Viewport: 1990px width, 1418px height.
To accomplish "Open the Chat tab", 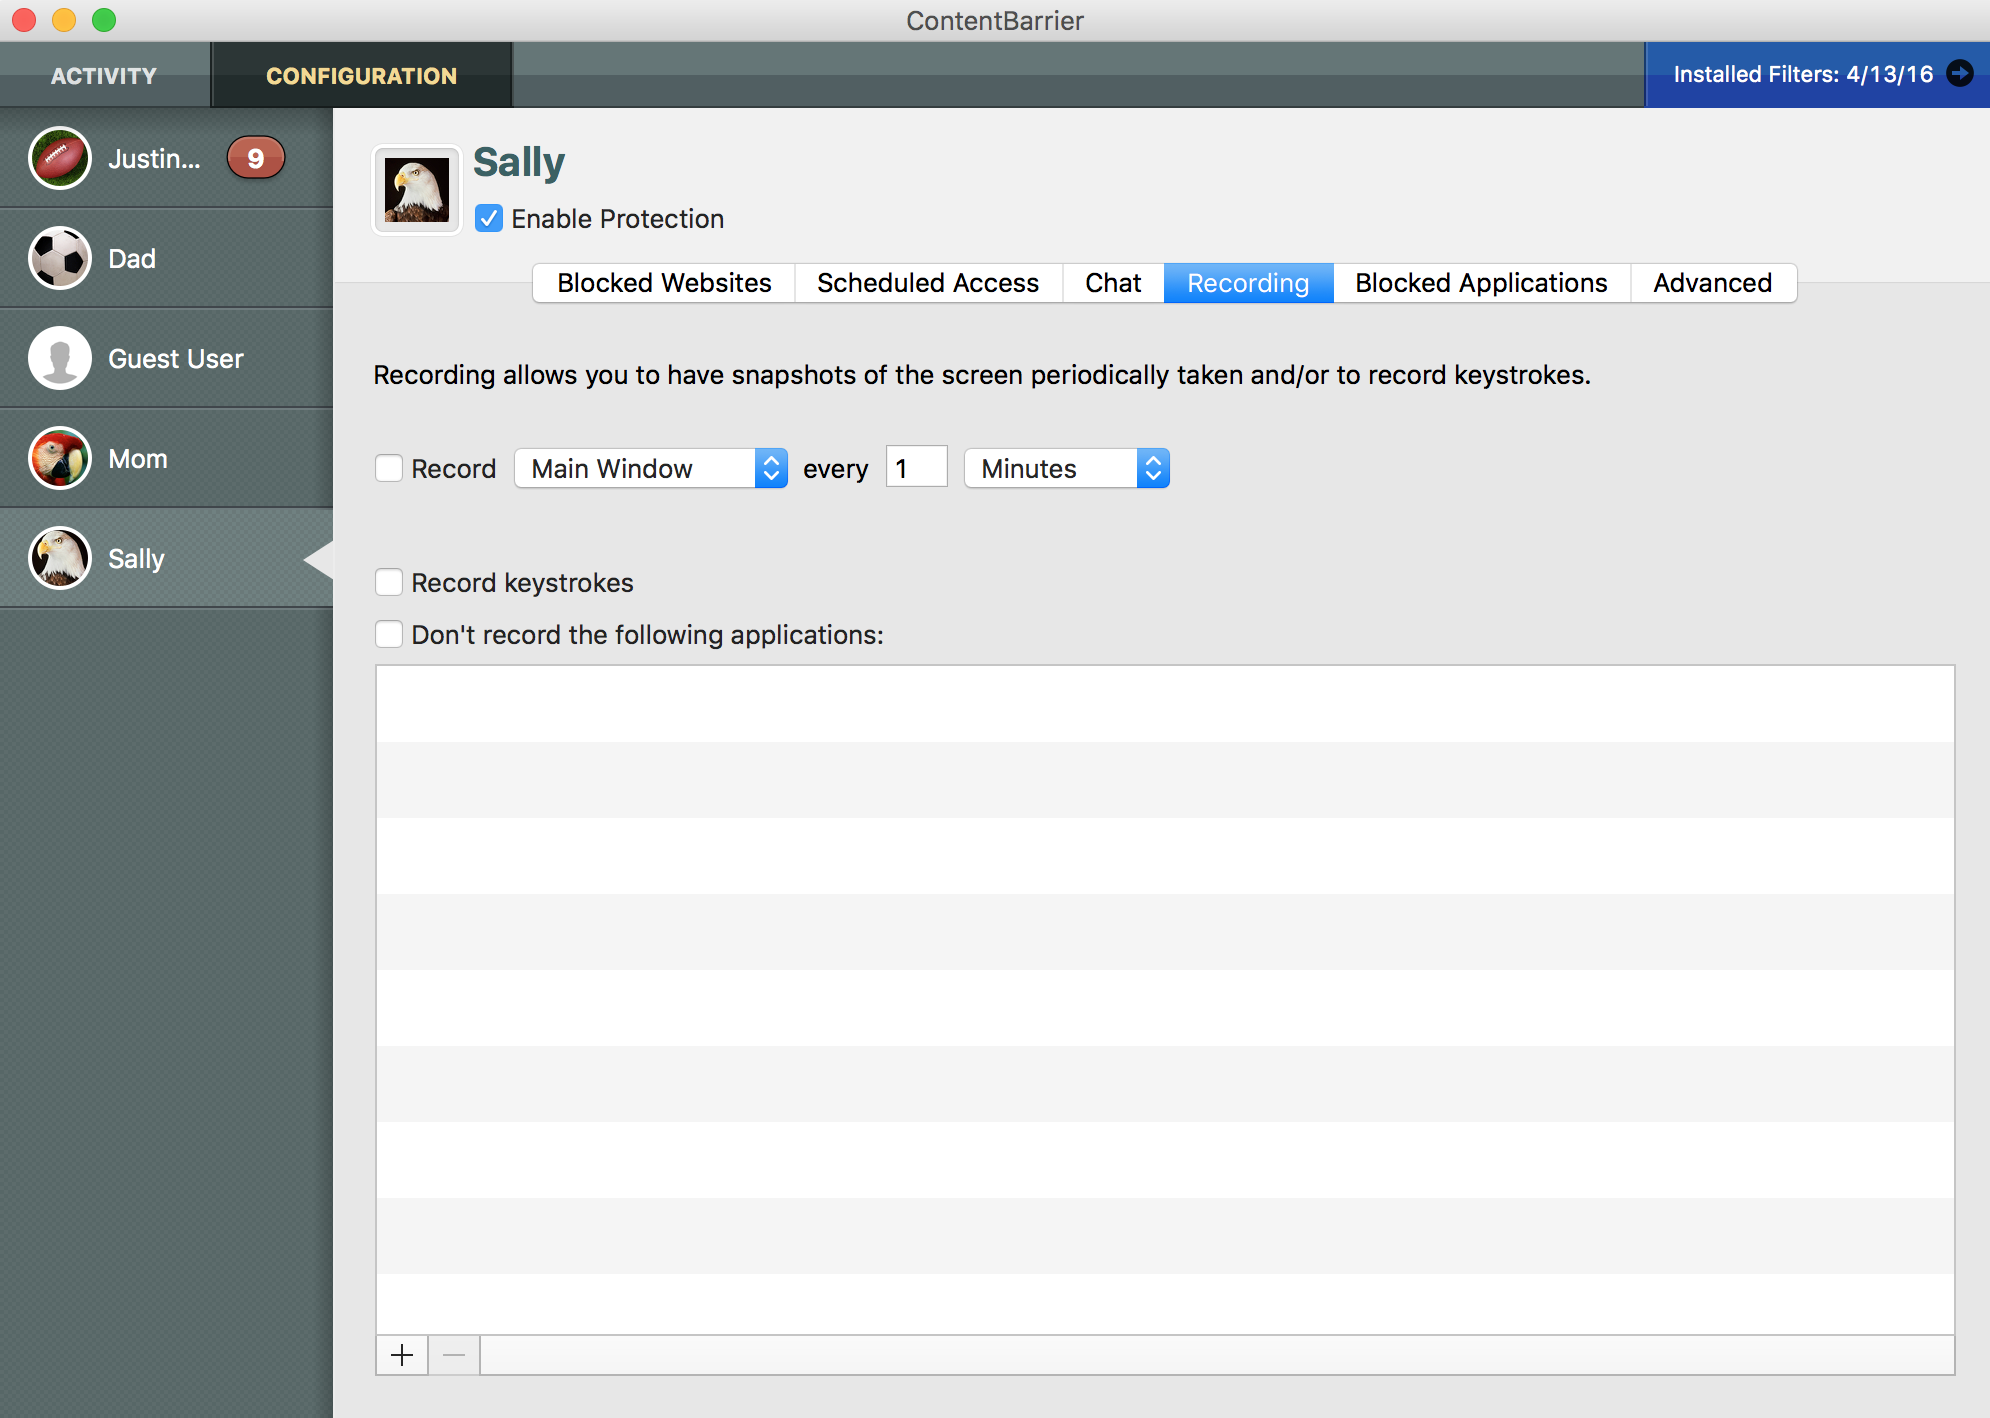I will point(1113,283).
